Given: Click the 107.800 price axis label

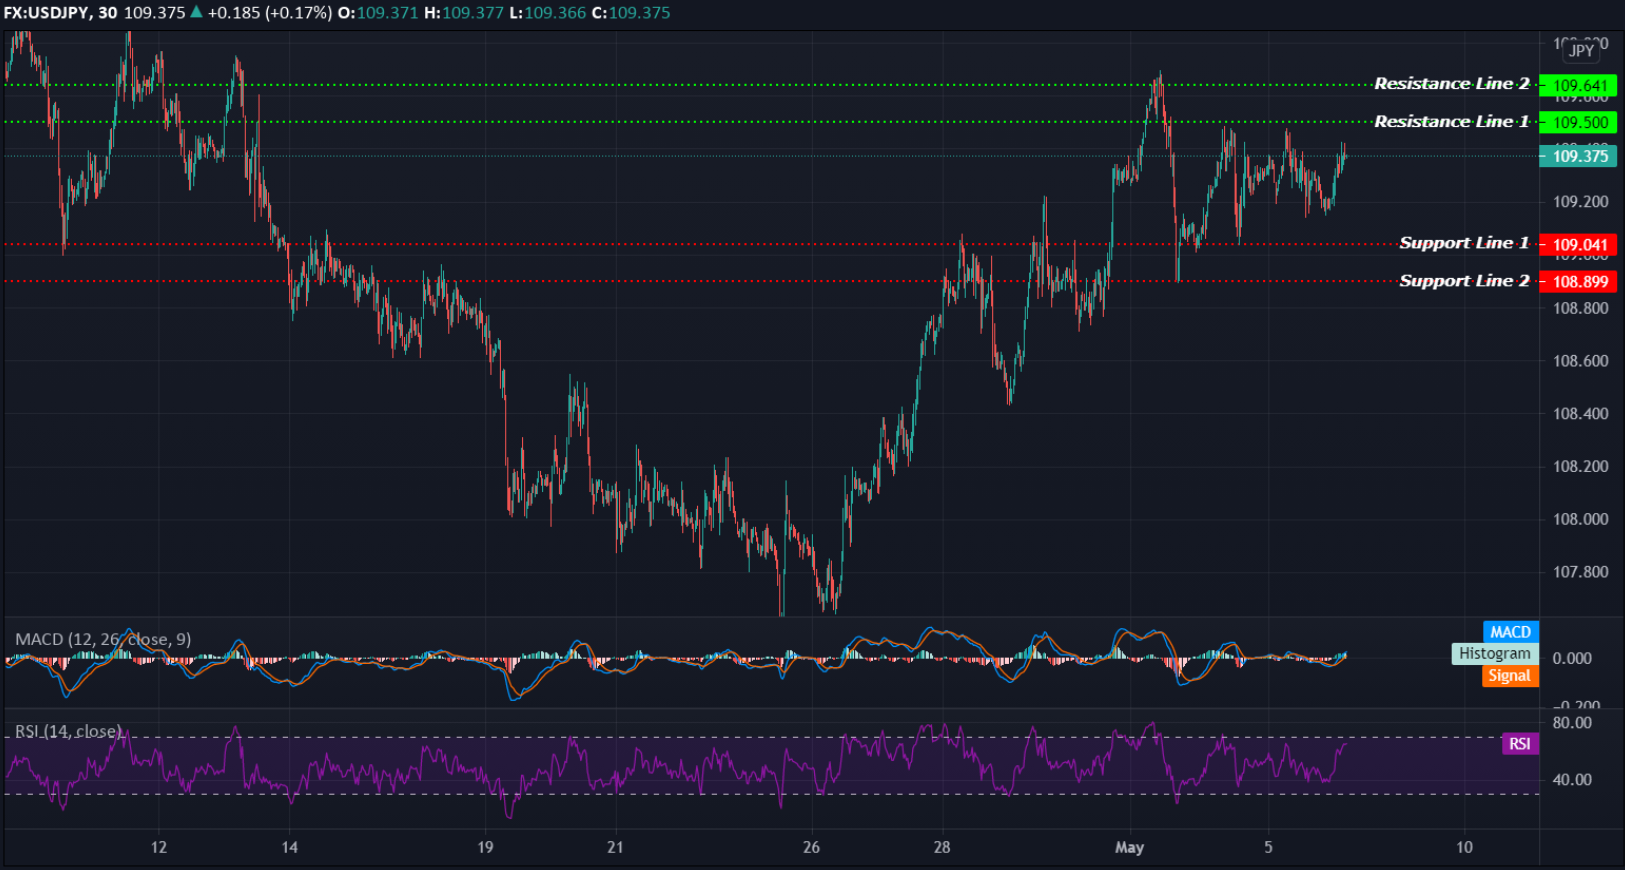Looking at the screenshot, I should (1580, 572).
